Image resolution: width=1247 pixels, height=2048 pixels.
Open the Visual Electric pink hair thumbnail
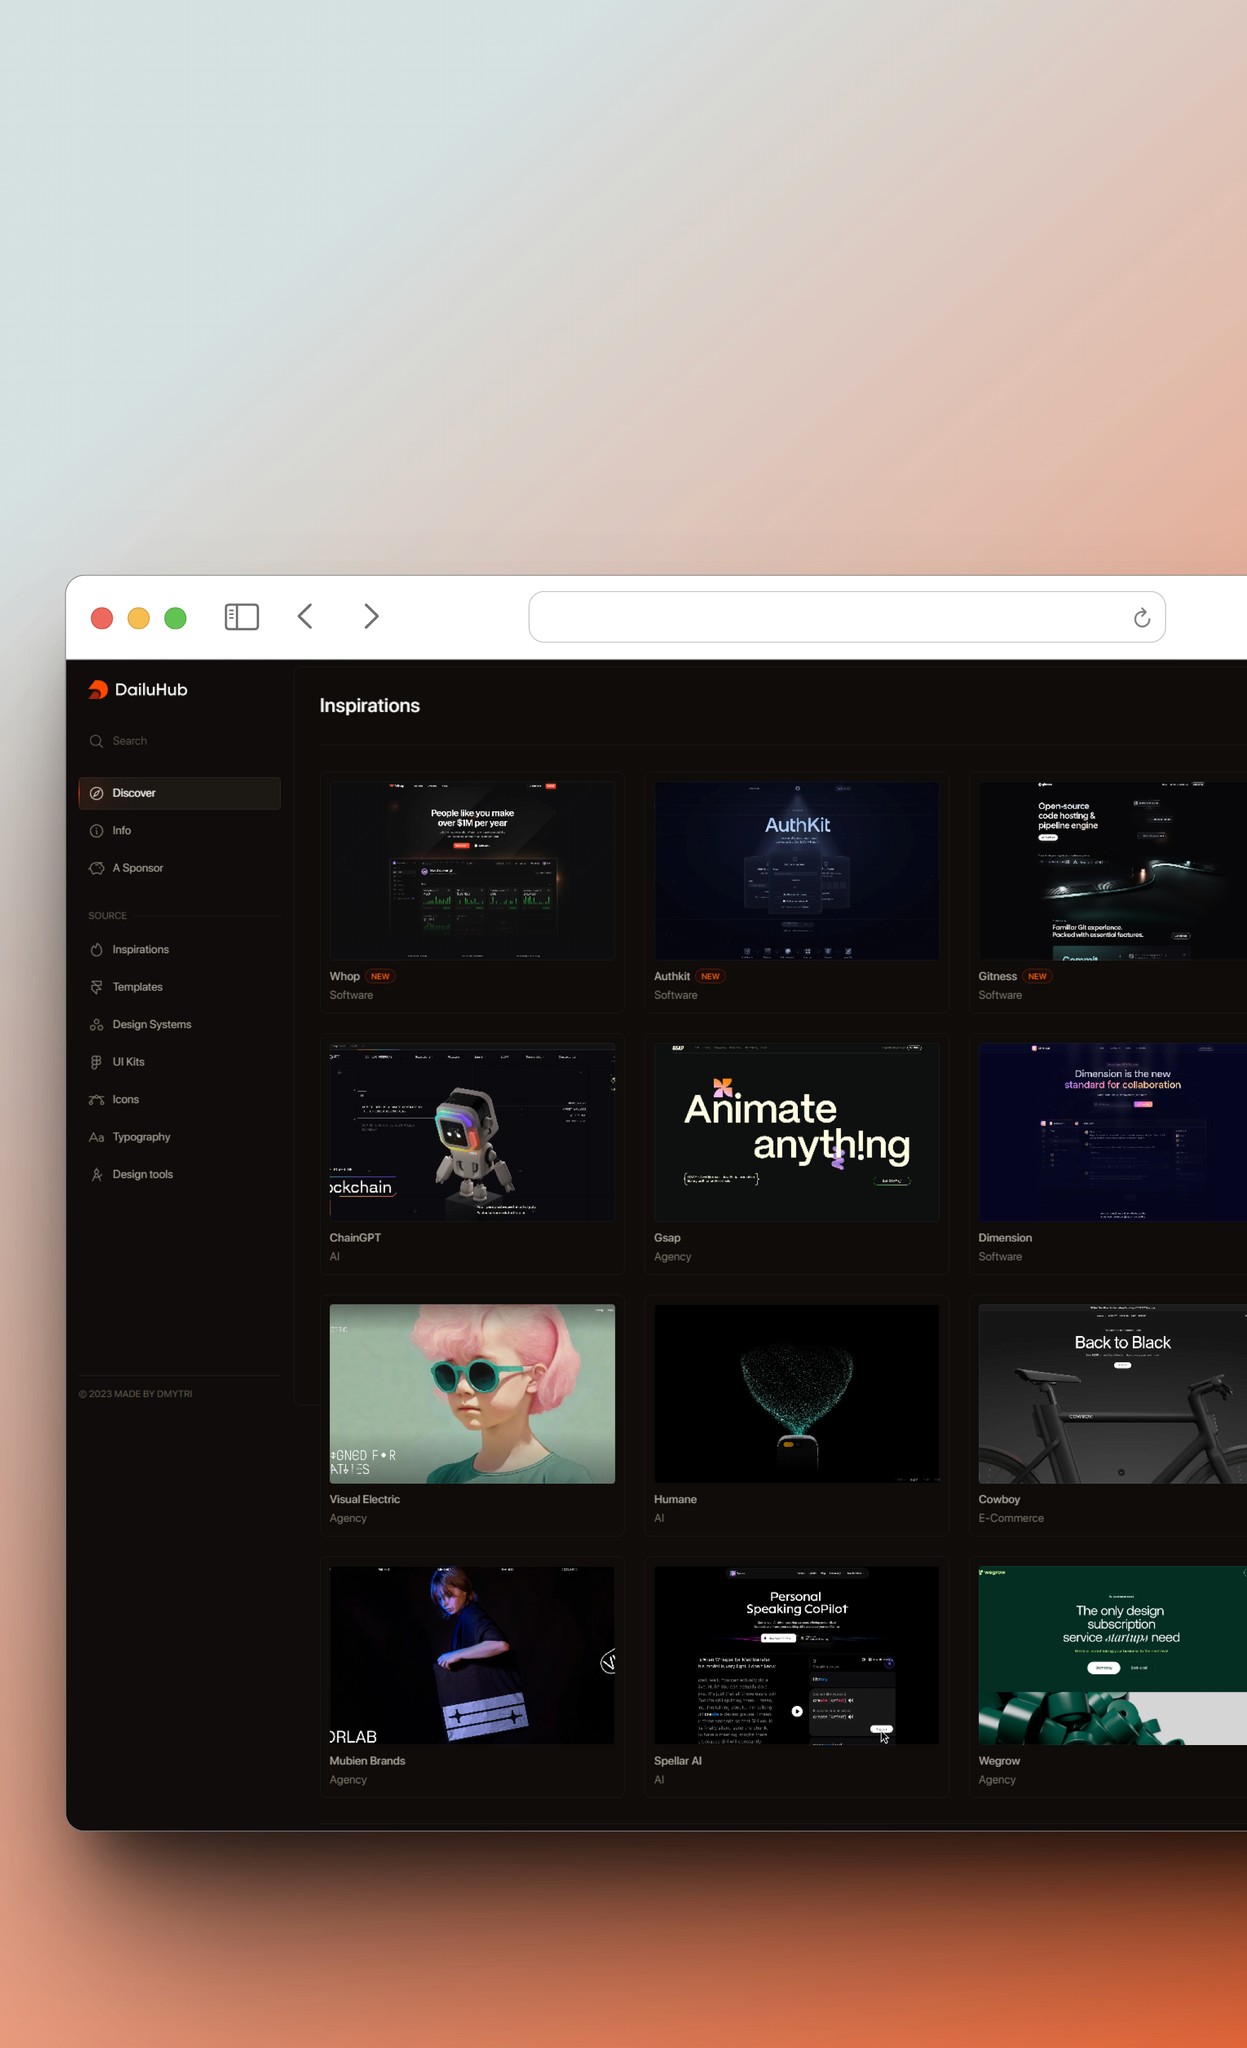[472, 1394]
